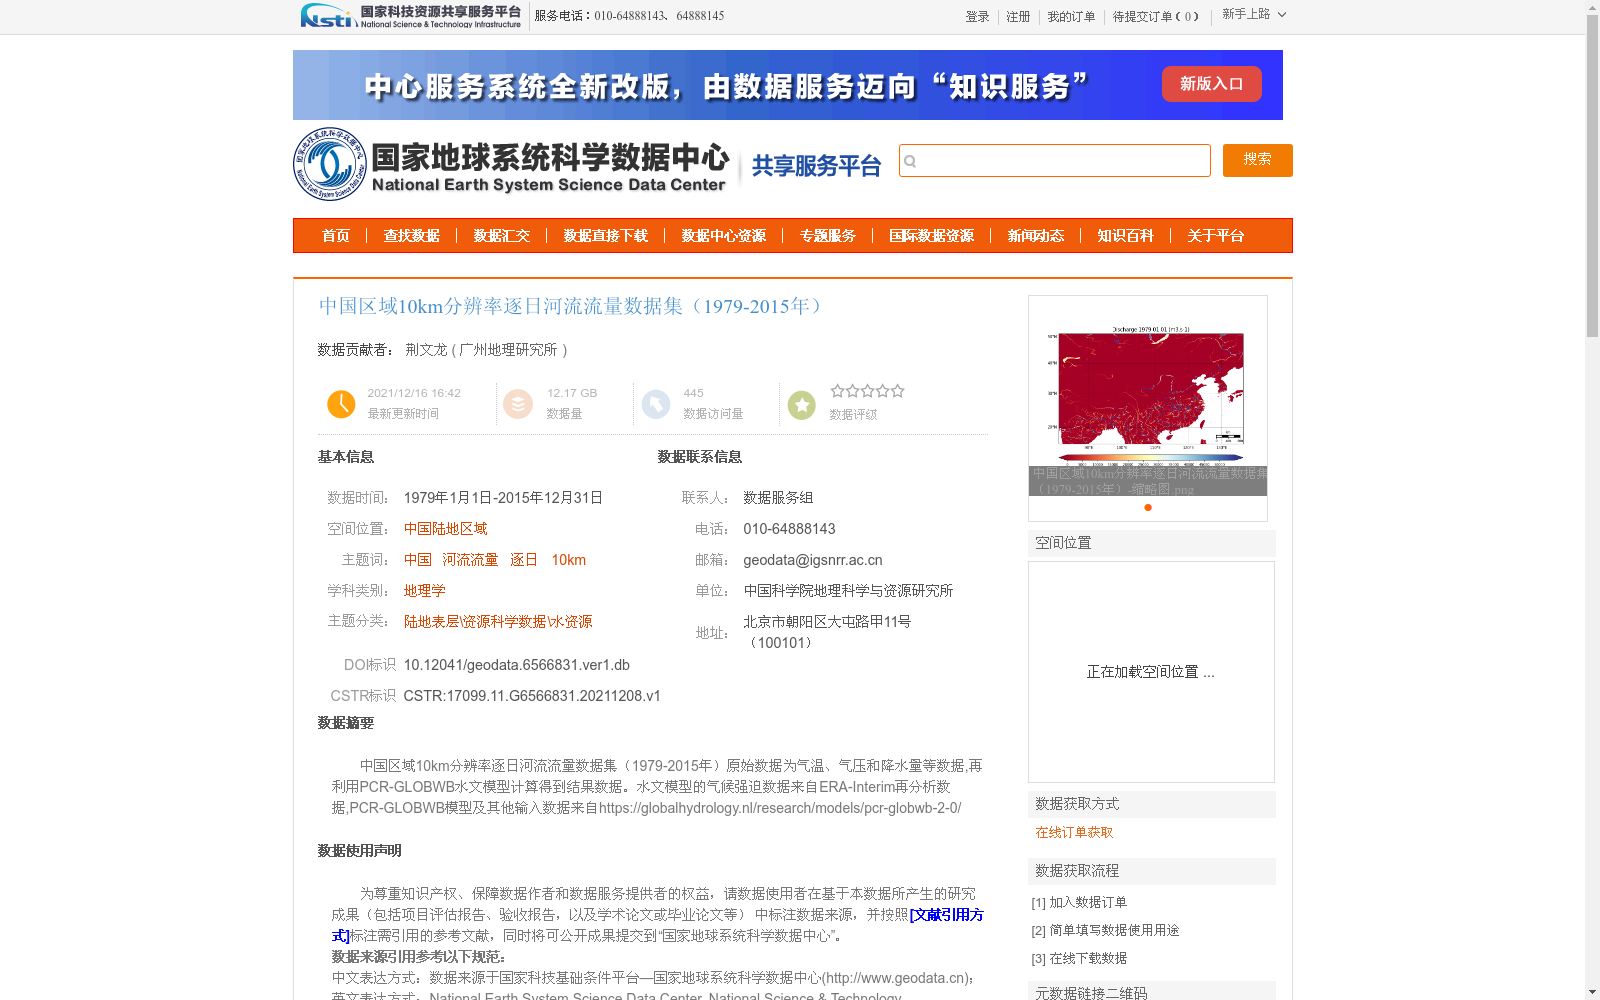
Task: Click the 搜索 search button
Action: pyautogui.click(x=1257, y=160)
